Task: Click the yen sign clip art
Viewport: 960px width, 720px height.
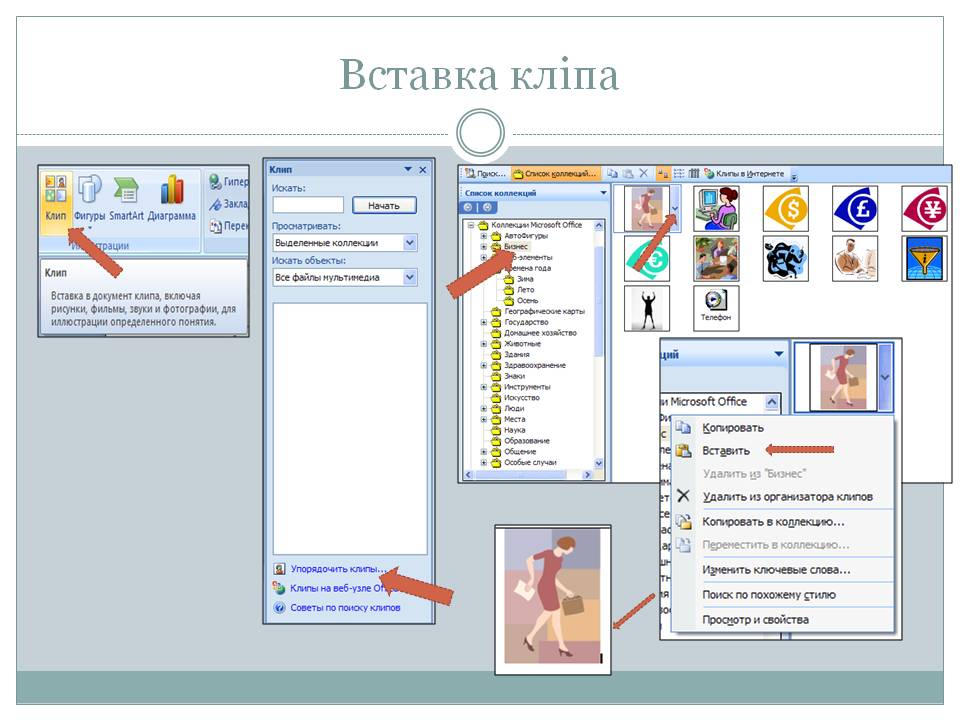Action: pos(923,209)
